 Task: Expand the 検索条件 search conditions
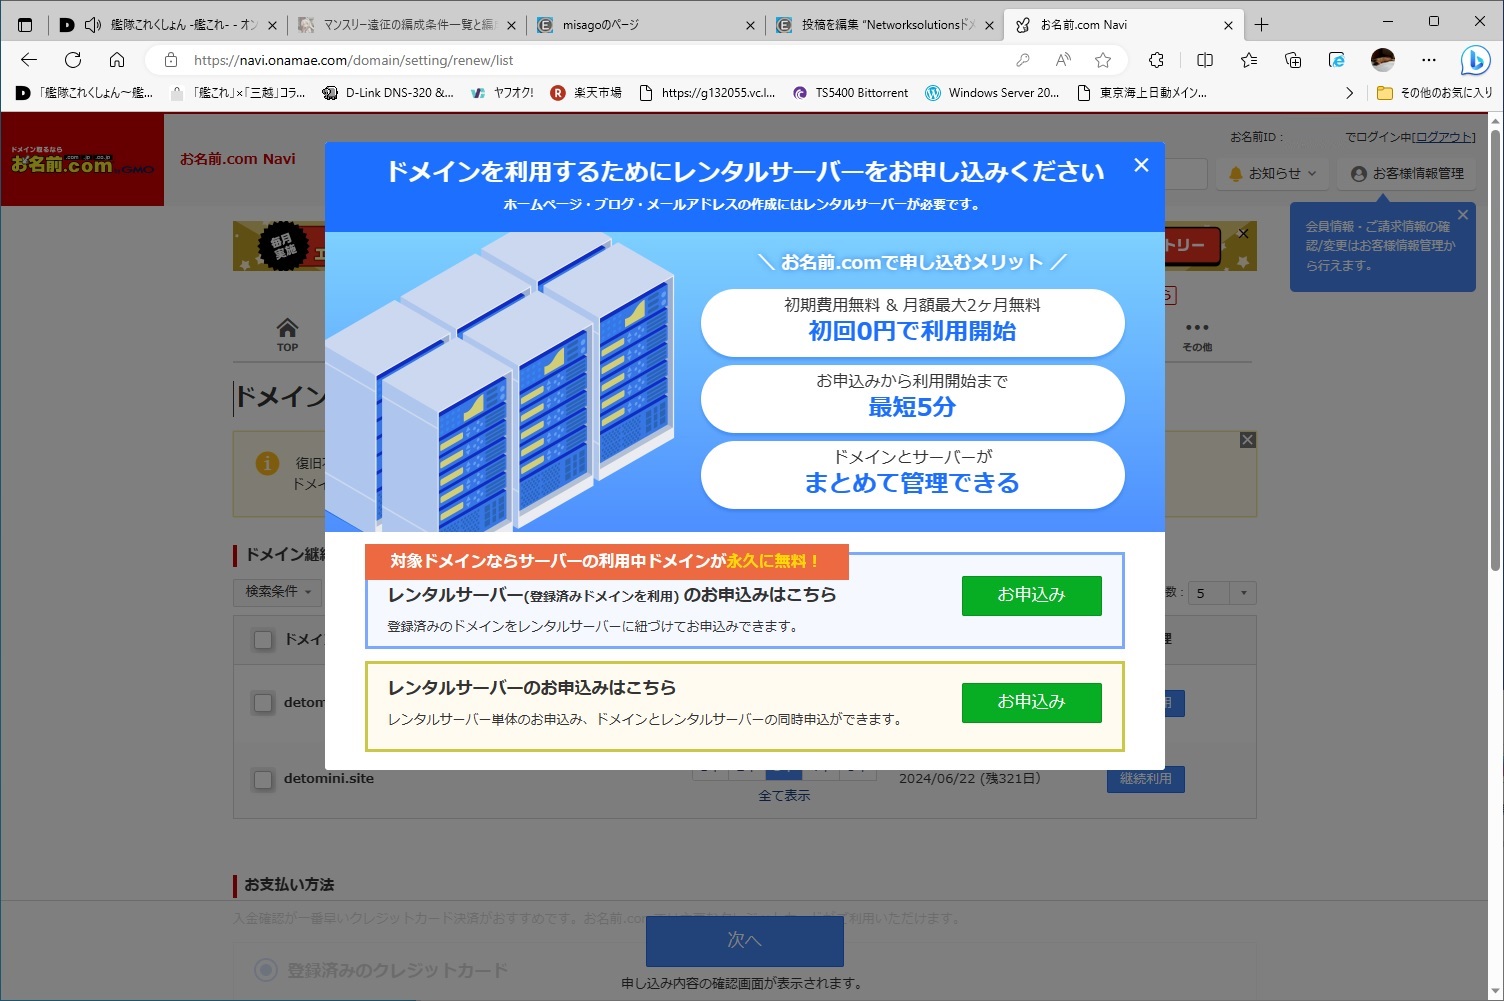[x=278, y=592]
